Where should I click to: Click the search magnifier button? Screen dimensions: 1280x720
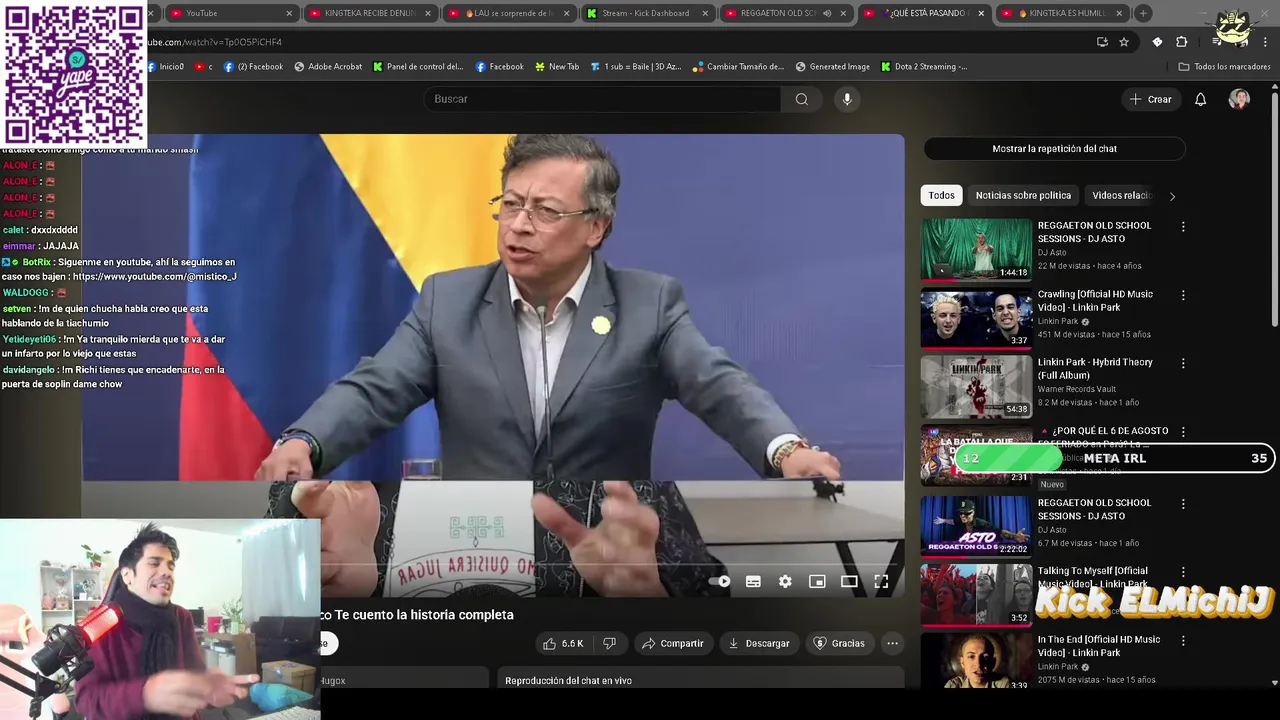coord(802,99)
